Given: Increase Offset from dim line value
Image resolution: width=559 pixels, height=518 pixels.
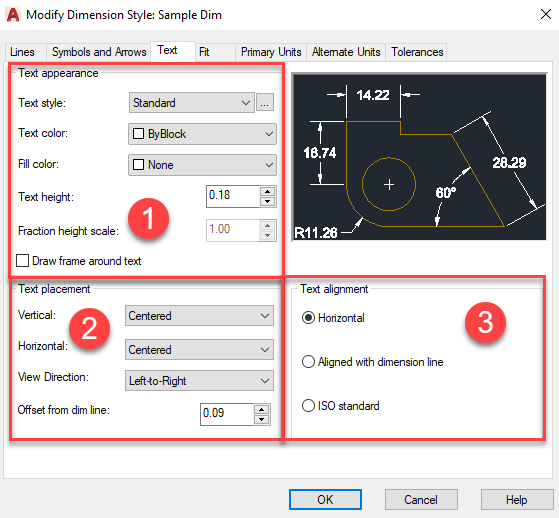Looking at the screenshot, I should tap(262, 410).
